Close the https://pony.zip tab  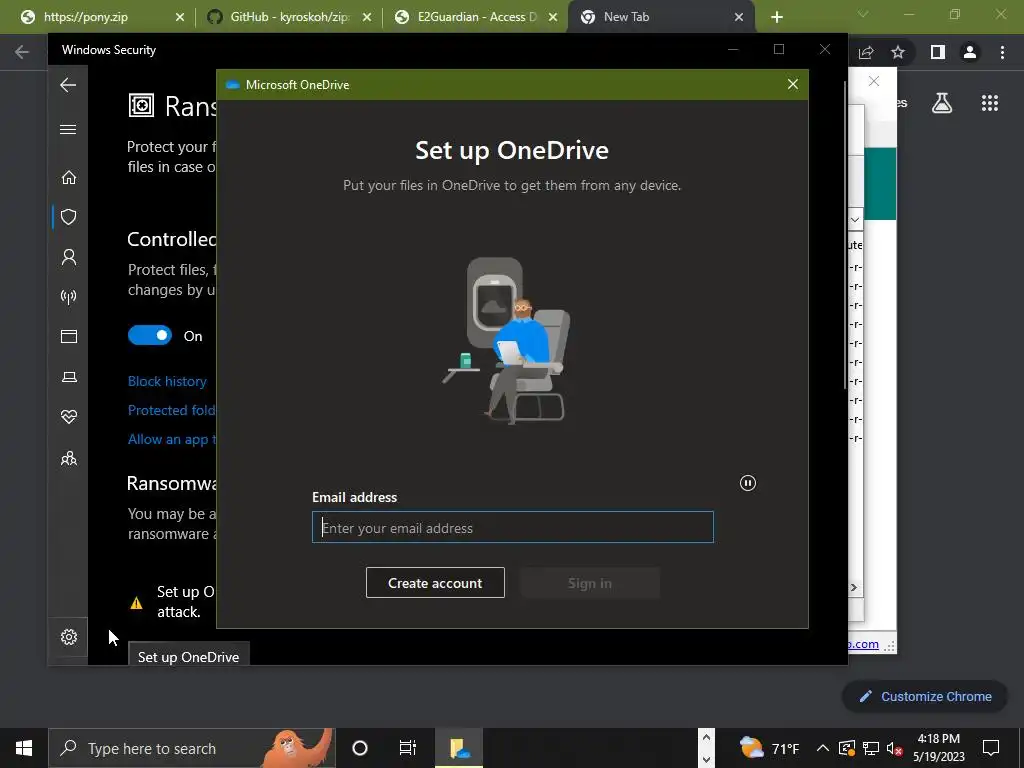coord(180,18)
